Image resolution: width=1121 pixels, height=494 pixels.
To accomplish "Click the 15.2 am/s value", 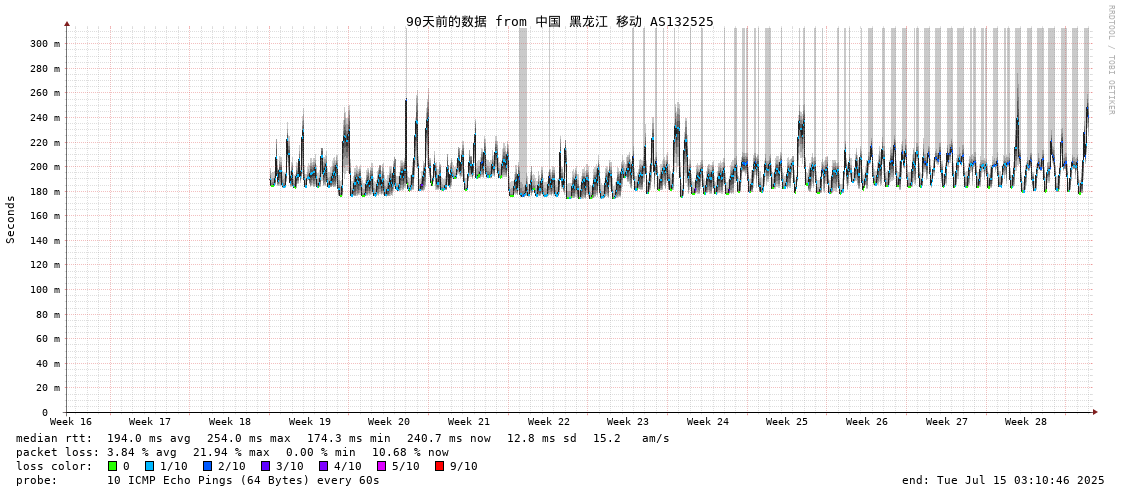I will point(631,438).
